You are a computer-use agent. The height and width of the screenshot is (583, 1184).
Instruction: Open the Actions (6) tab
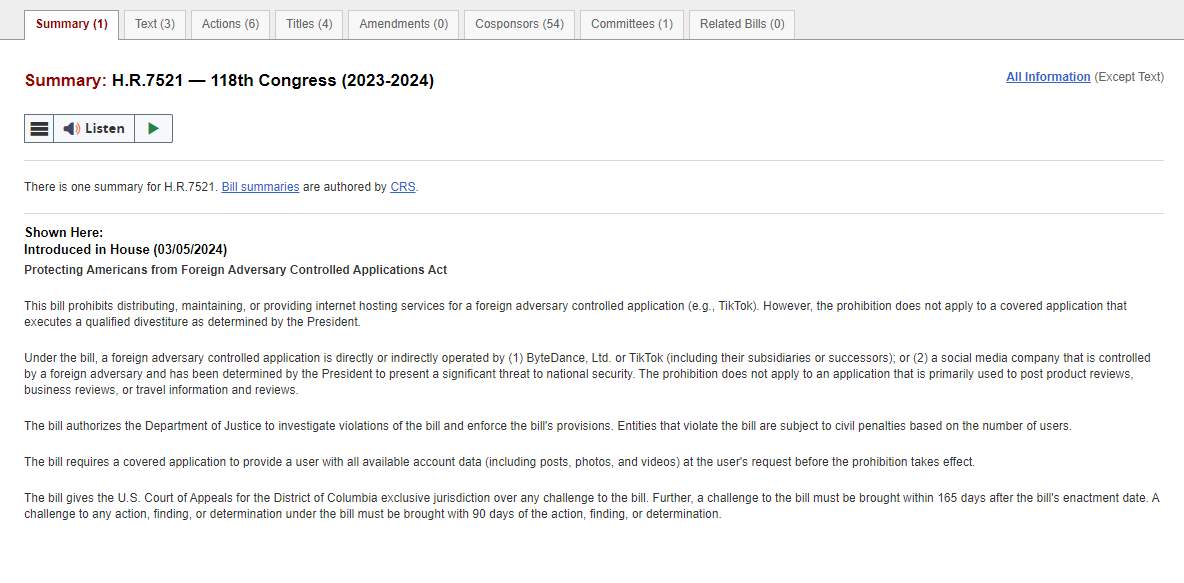230,24
